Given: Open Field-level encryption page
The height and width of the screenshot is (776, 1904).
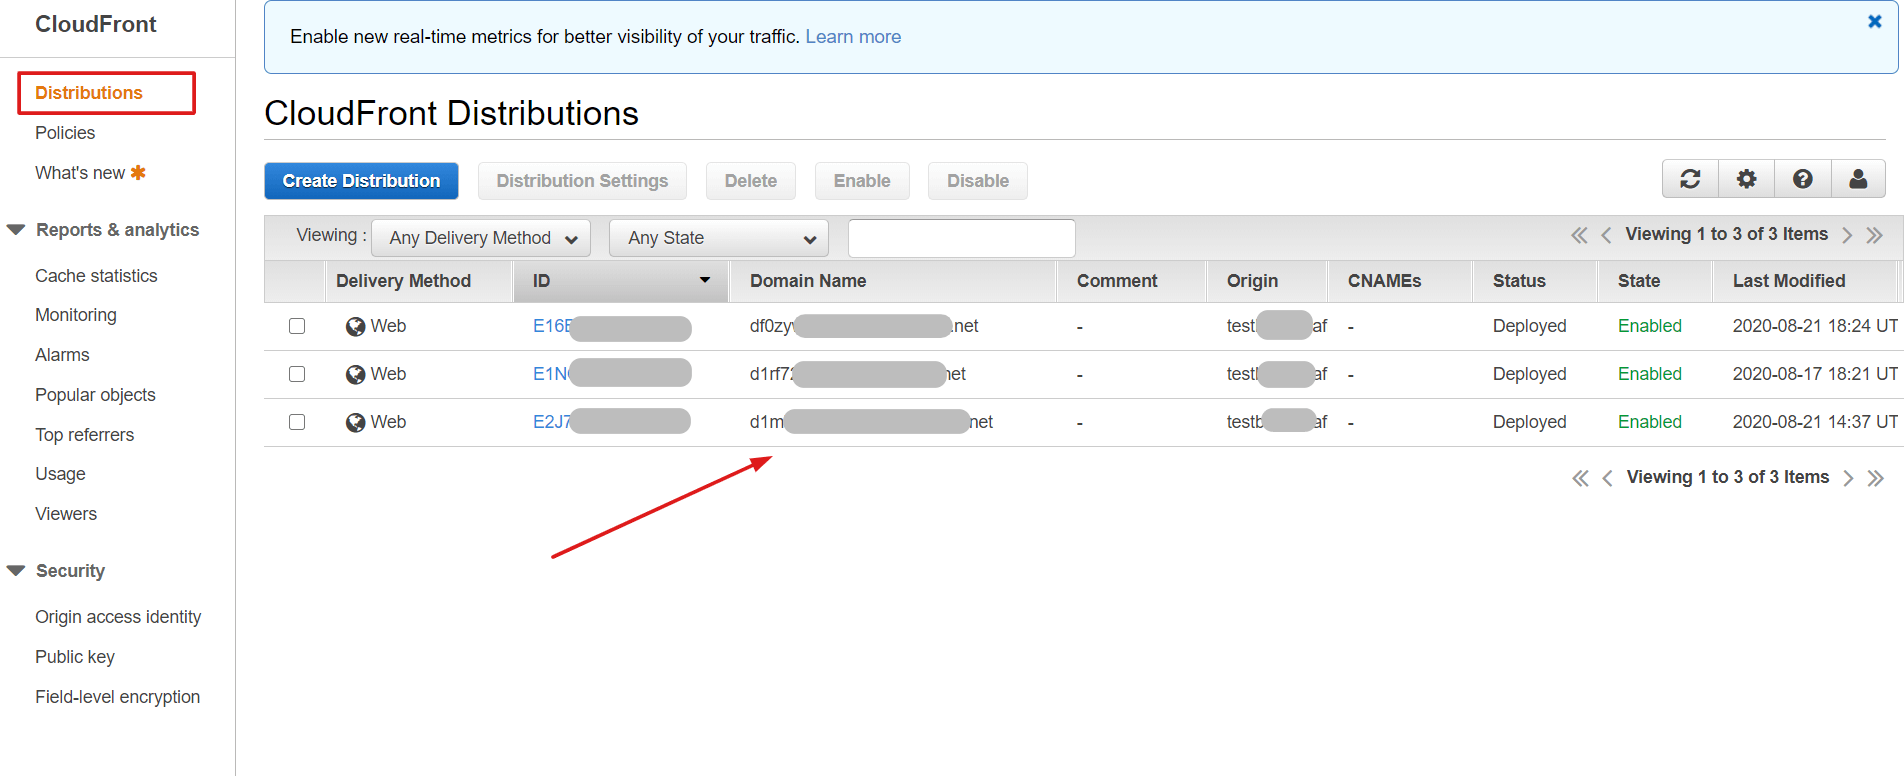Looking at the screenshot, I should click(x=117, y=697).
